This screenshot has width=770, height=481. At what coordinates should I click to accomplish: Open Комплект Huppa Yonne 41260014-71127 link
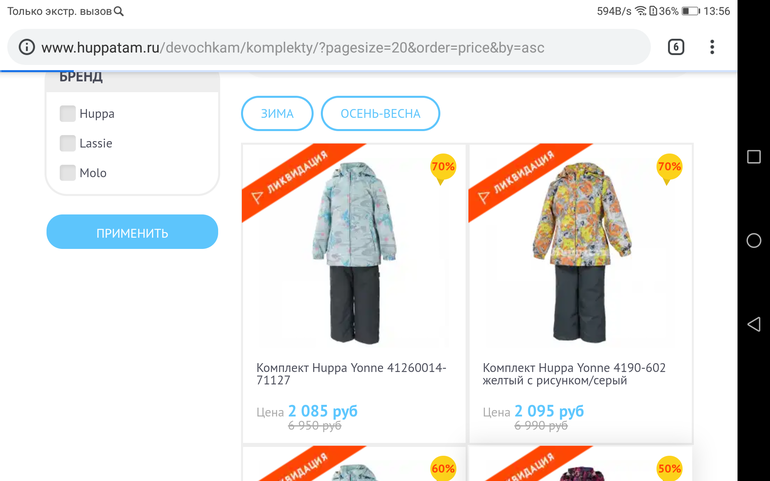coord(351,374)
